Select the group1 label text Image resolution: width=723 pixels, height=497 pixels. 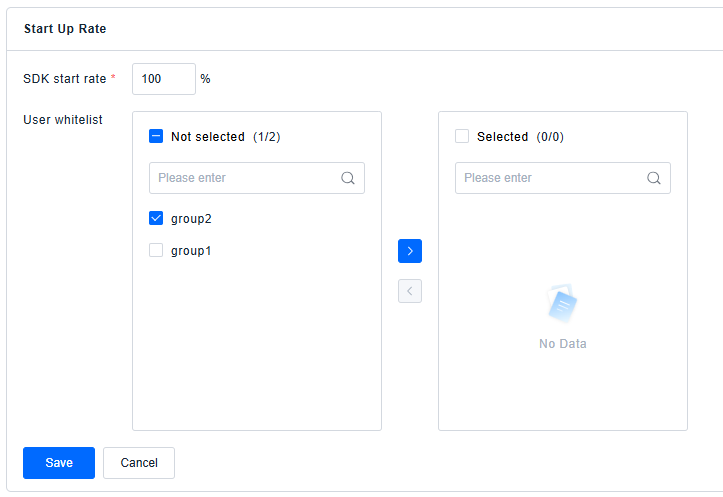191,251
